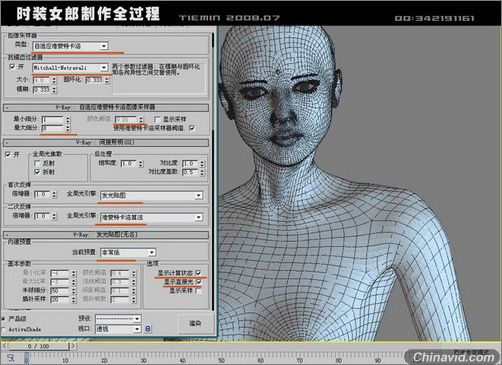502x365 pixels.
Task: Click frame 80 on the timeline
Action: tap(338, 359)
